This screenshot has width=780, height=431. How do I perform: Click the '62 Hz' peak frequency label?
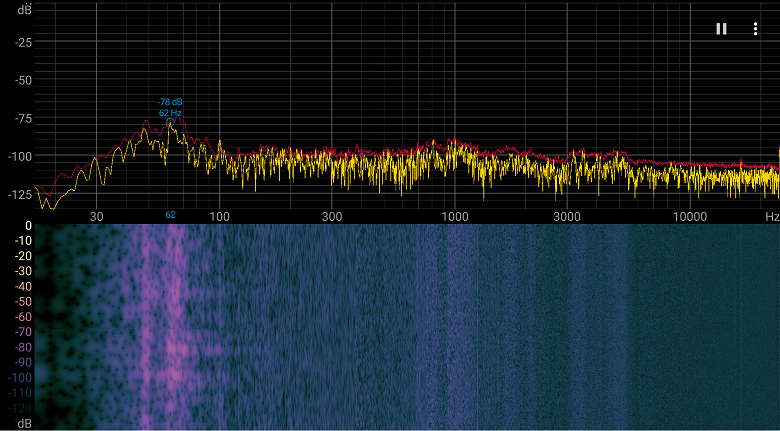(170, 113)
